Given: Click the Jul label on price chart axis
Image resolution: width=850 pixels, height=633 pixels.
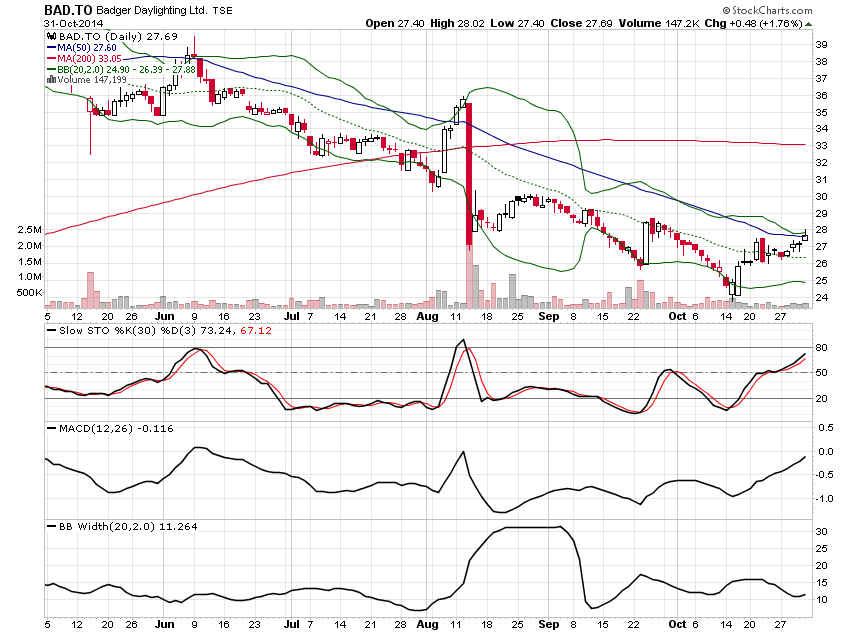Looking at the screenshot, I should pyautogui.click(x=292, y=316).
